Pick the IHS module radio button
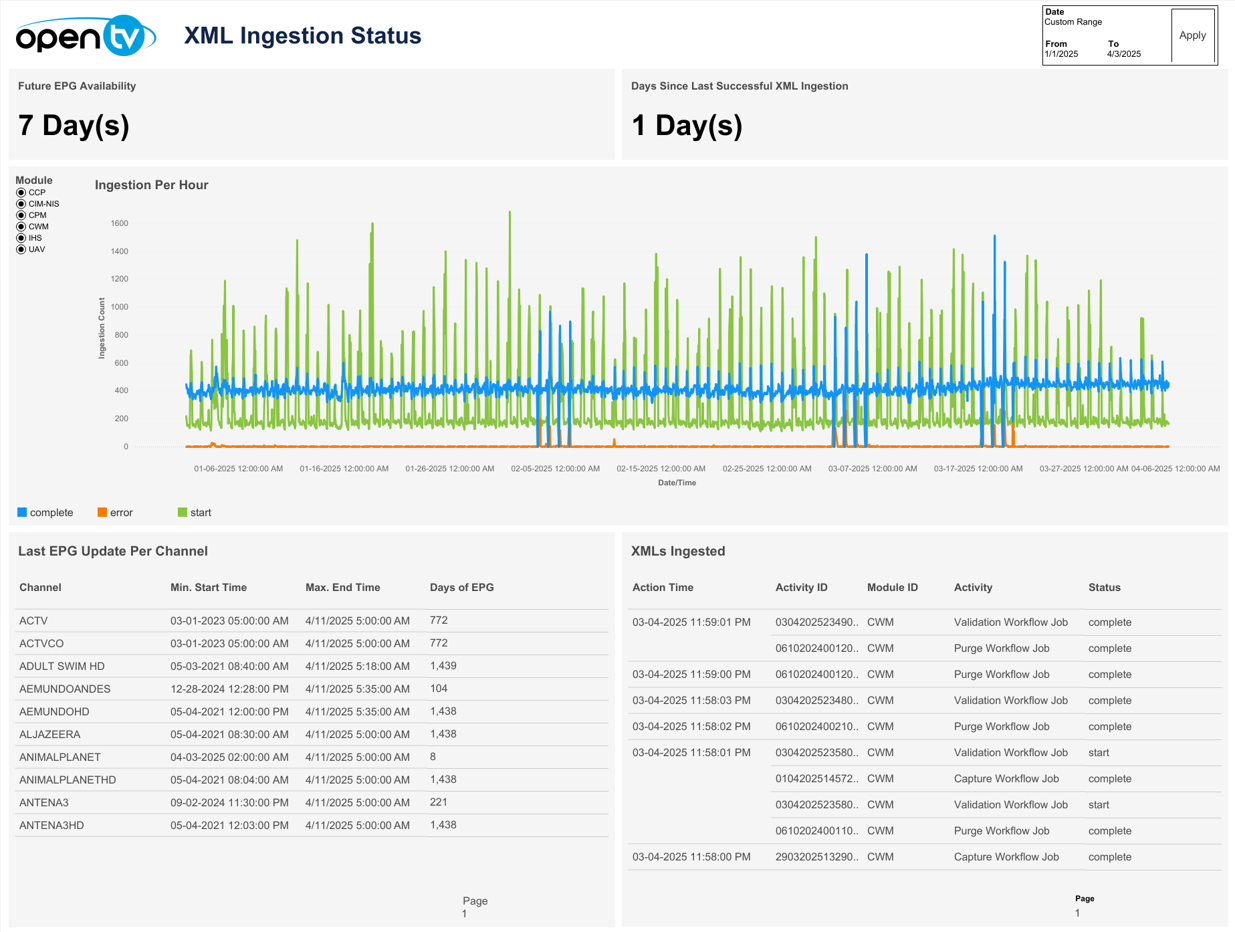This screenshot has height=932, width=1235. [x=21, y=238]
